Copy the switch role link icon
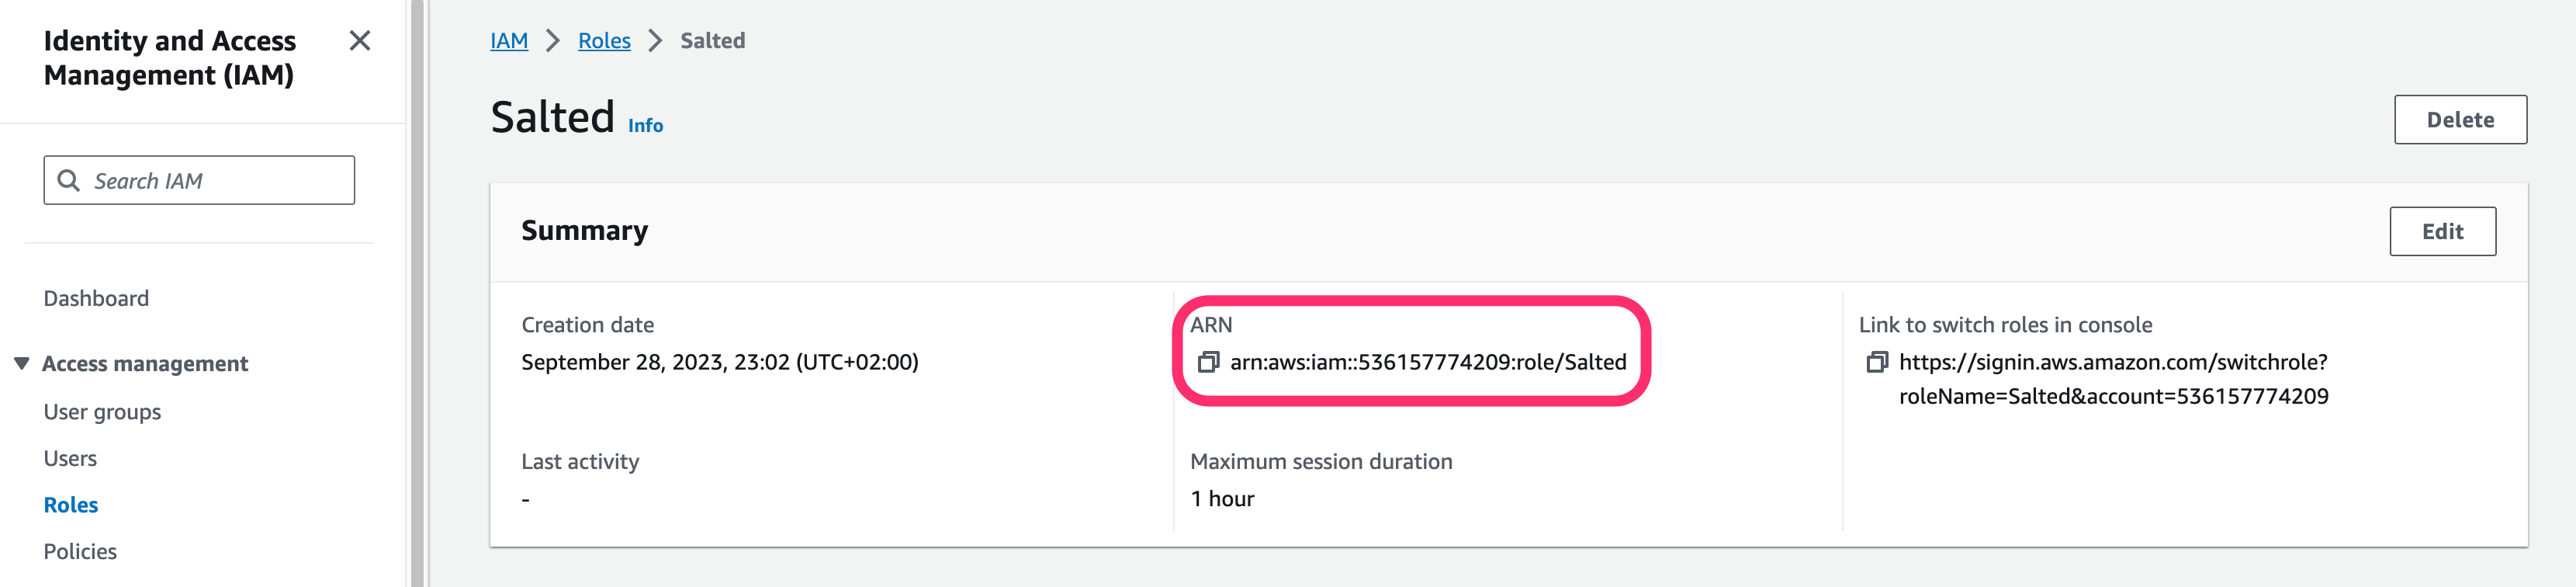The width and height of the screenshot is (2576, 587). (x=1877, y=362)
